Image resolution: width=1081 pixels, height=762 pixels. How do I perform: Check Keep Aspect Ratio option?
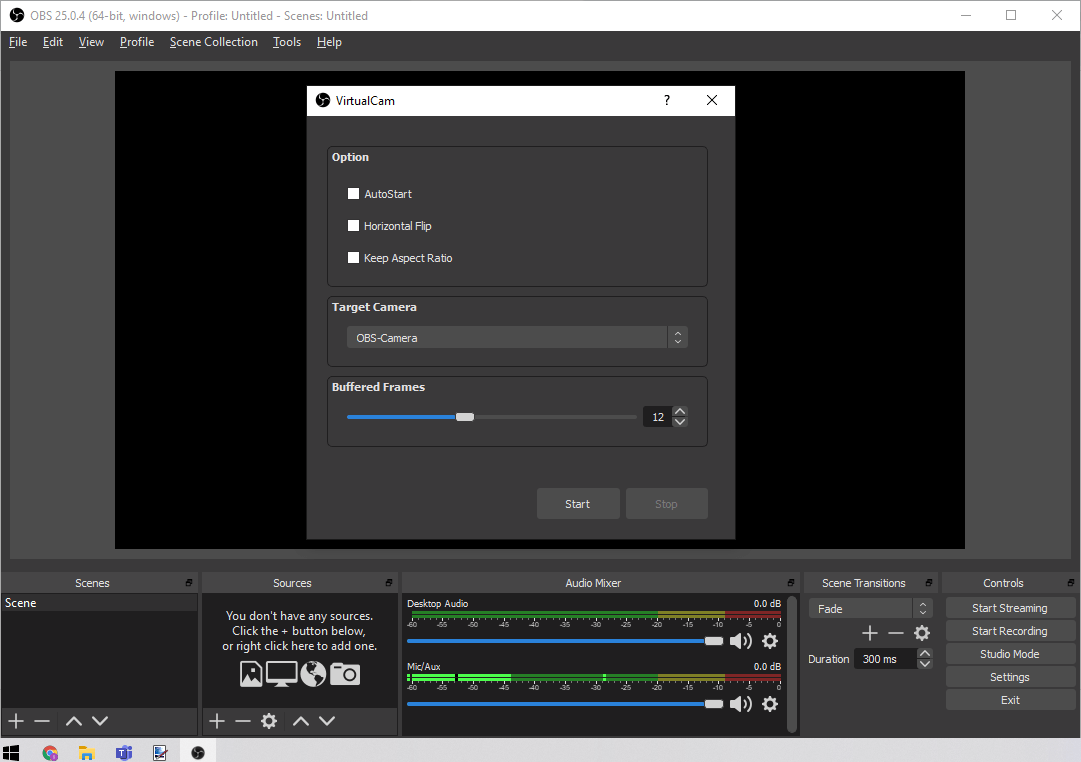click(x=353, y=258)
